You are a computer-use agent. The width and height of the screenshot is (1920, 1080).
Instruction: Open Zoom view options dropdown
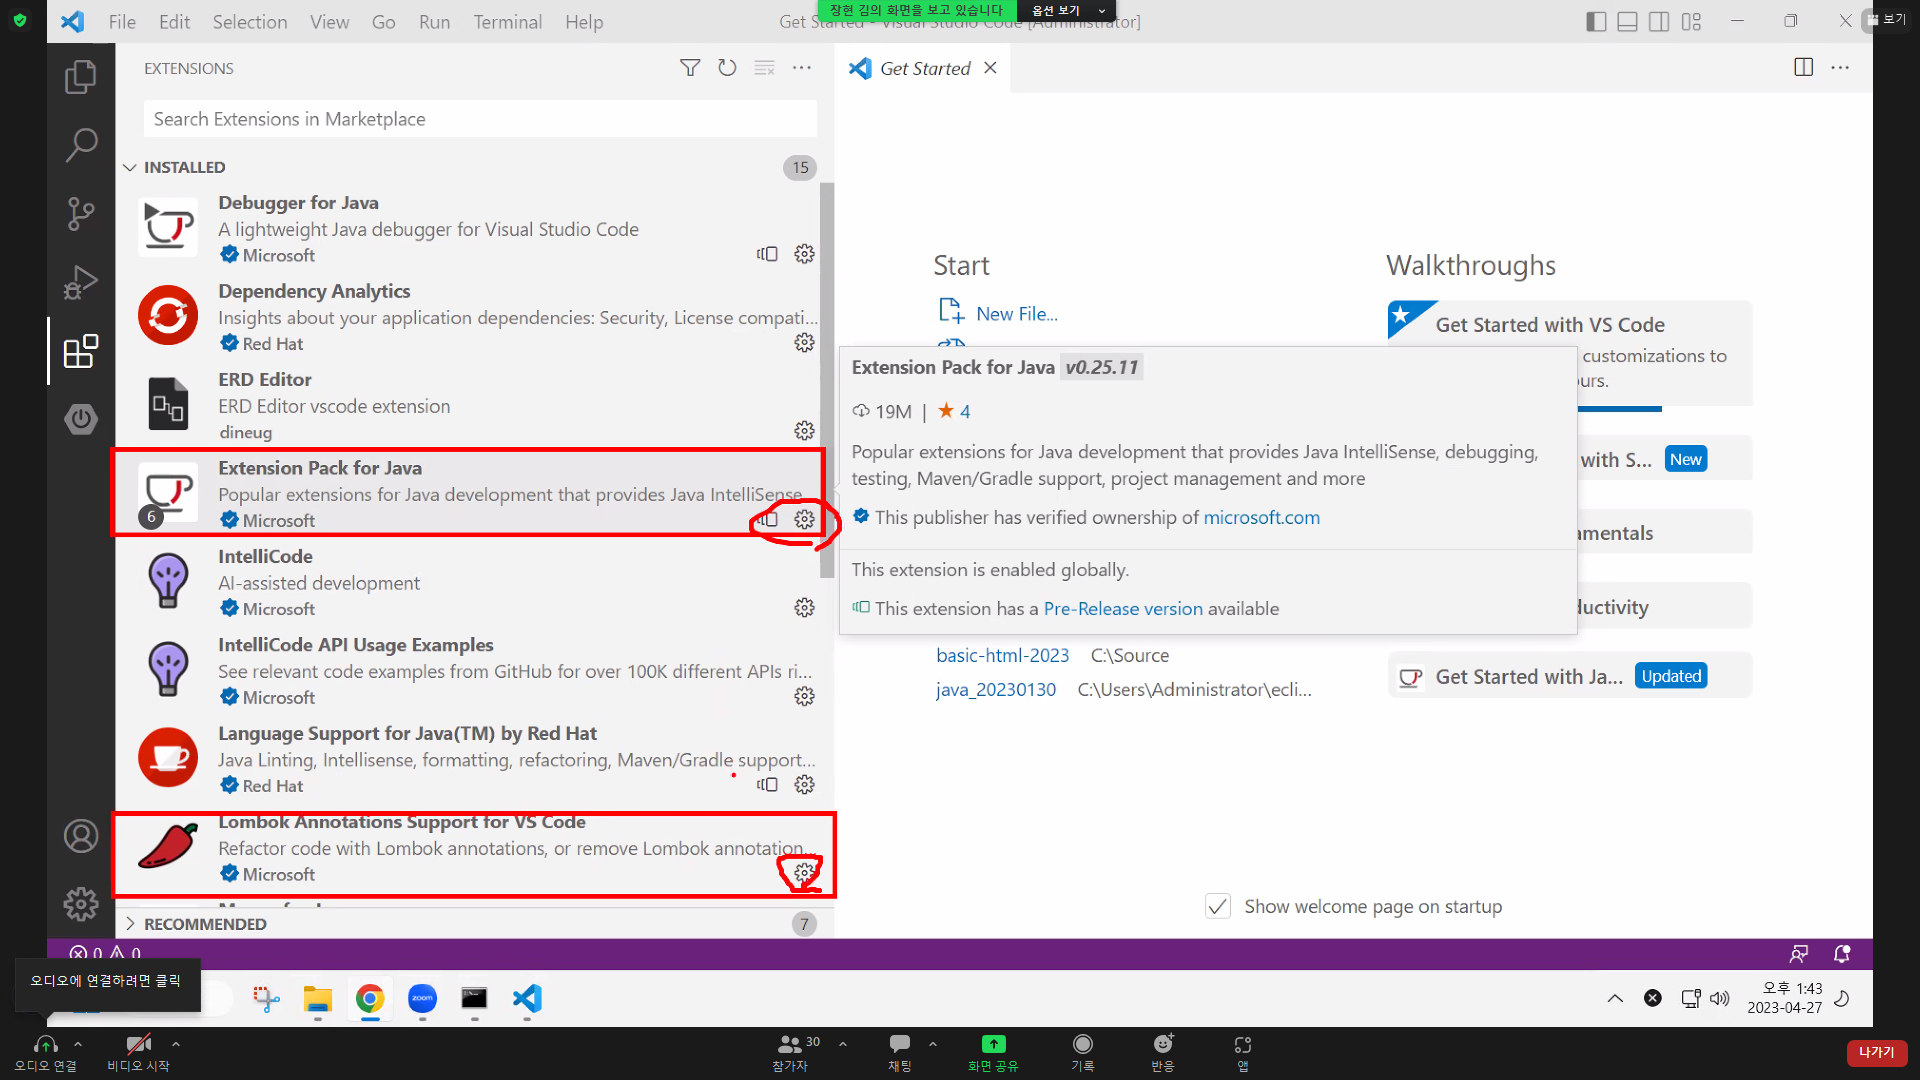1067,10
